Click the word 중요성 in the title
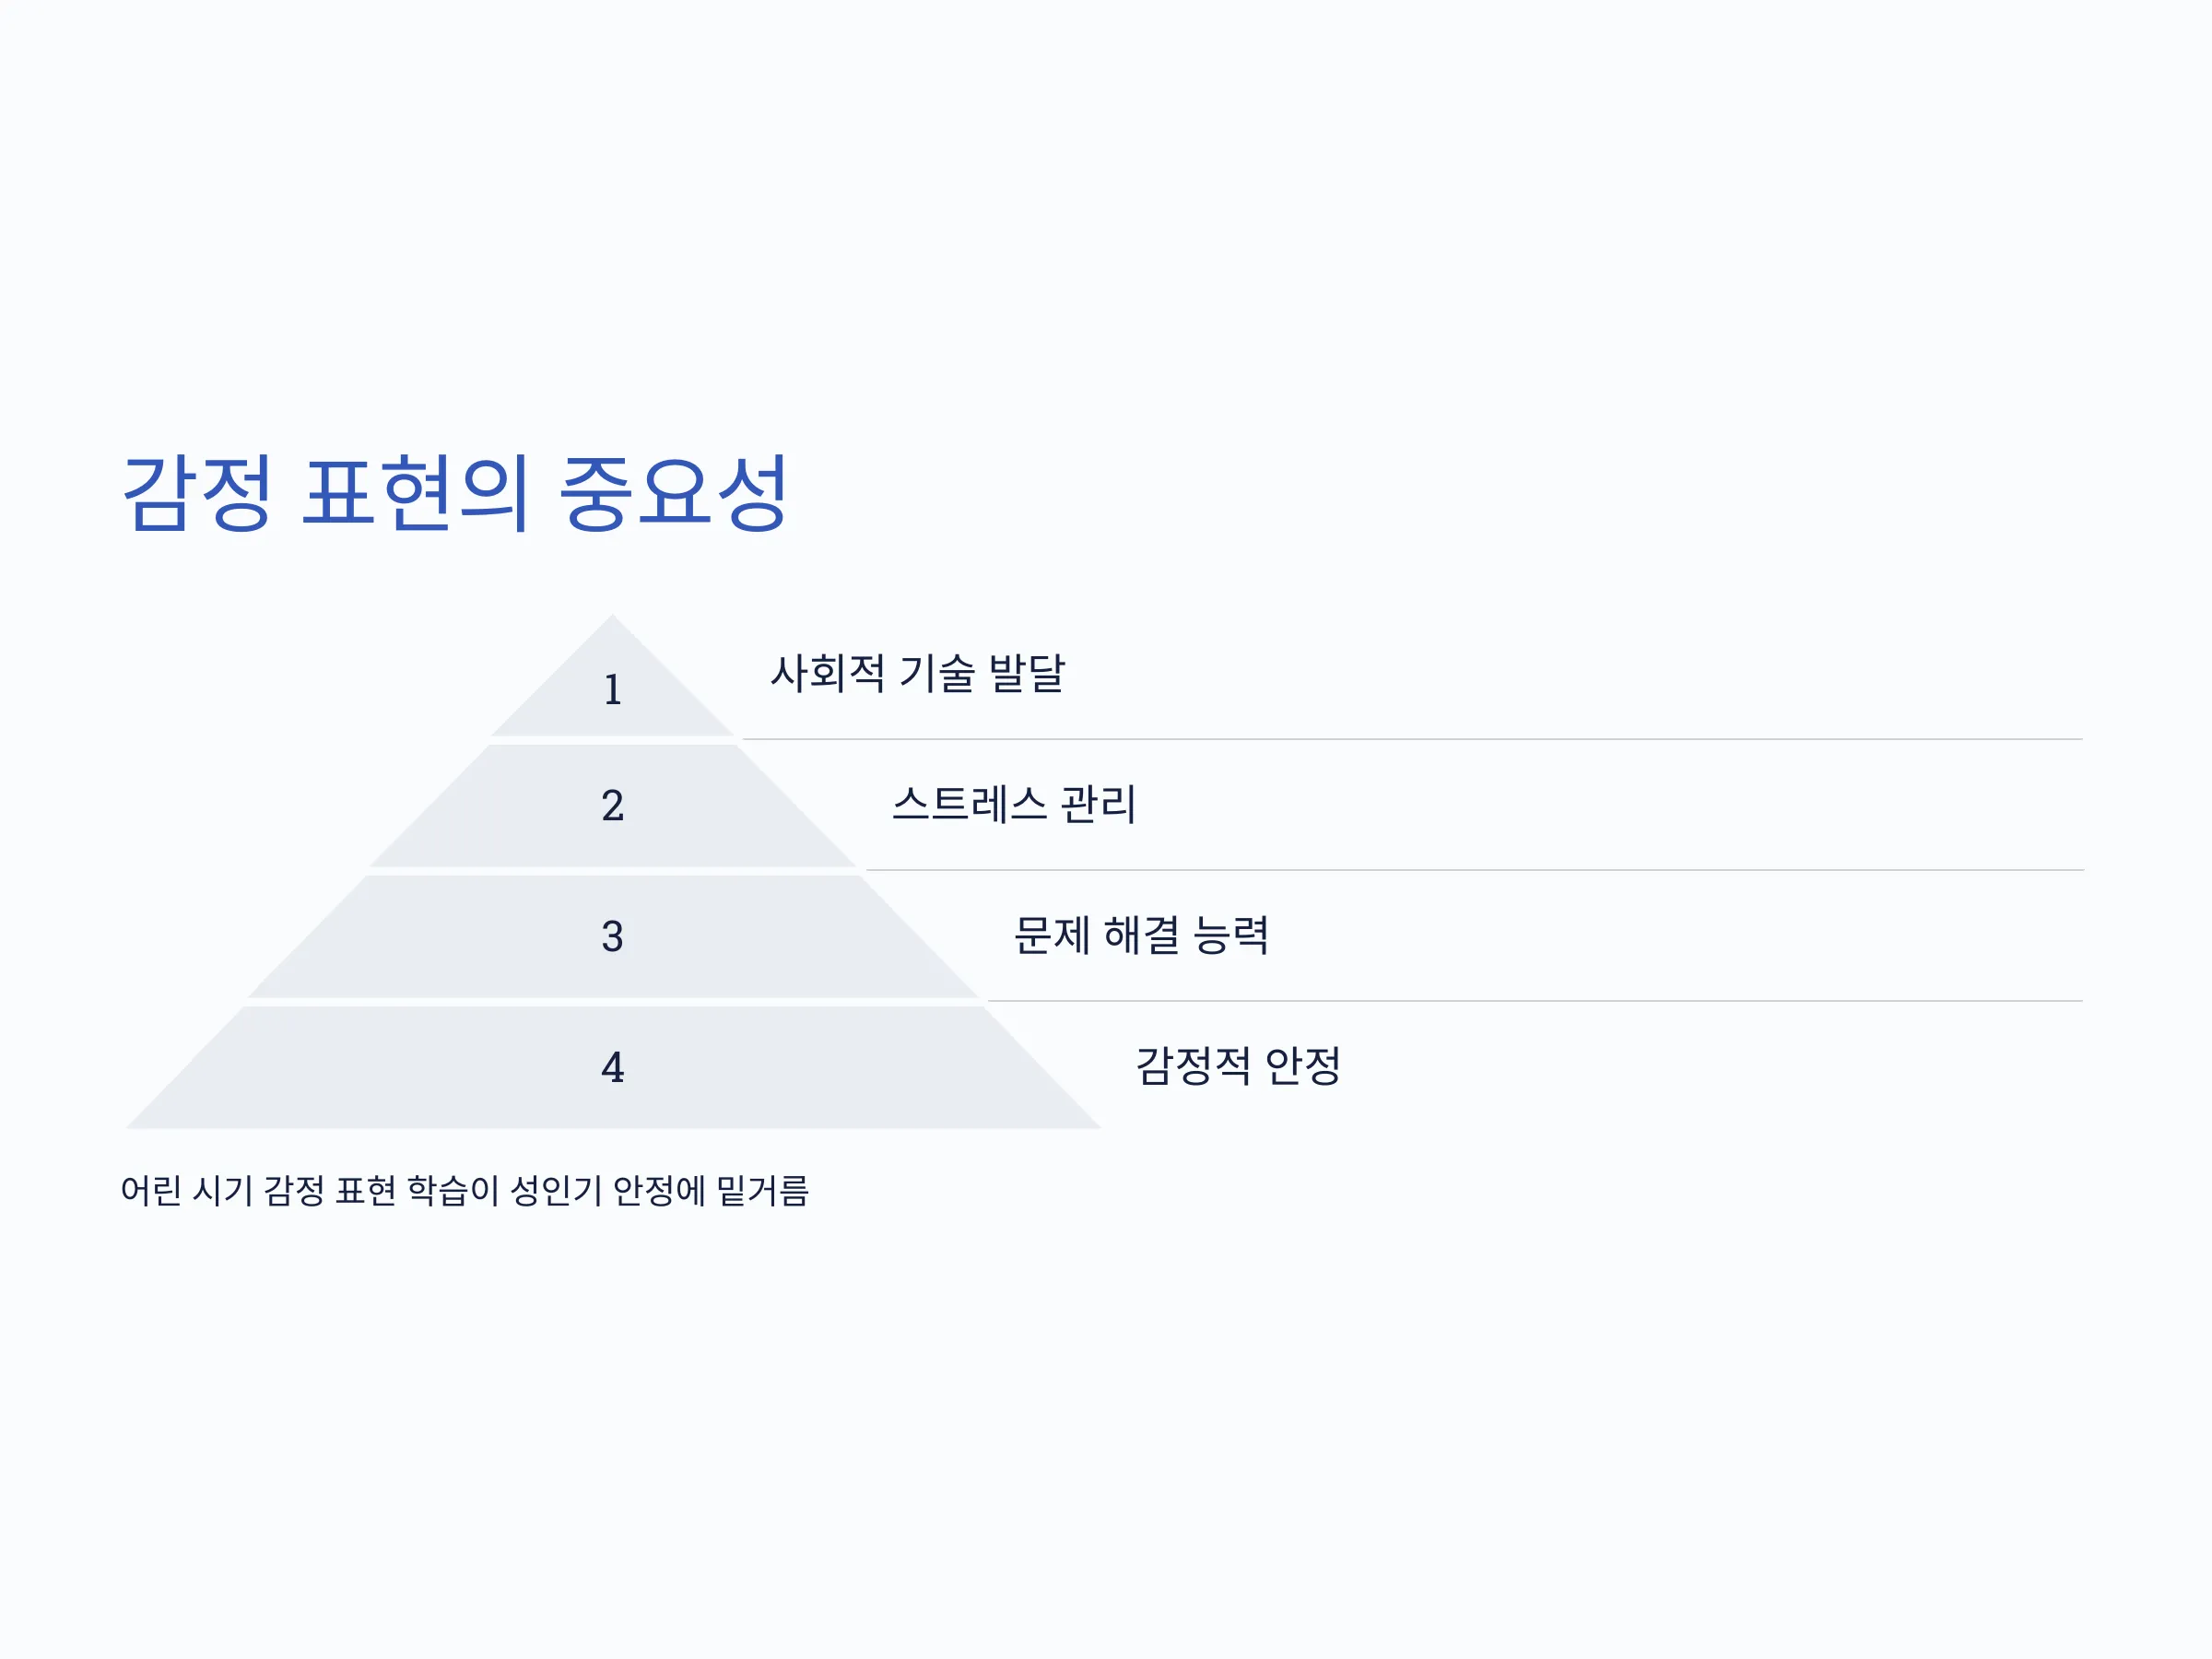 tap(674, 492)
